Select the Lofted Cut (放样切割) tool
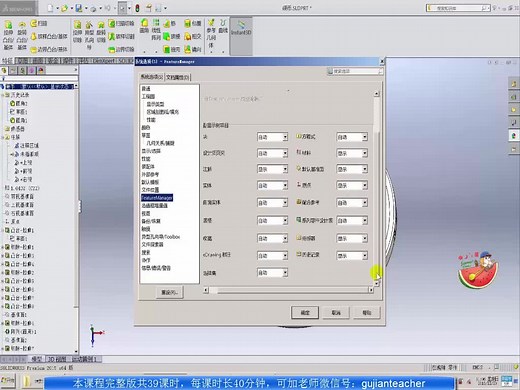Screen dimensions: 520x390 click(122, 36)
